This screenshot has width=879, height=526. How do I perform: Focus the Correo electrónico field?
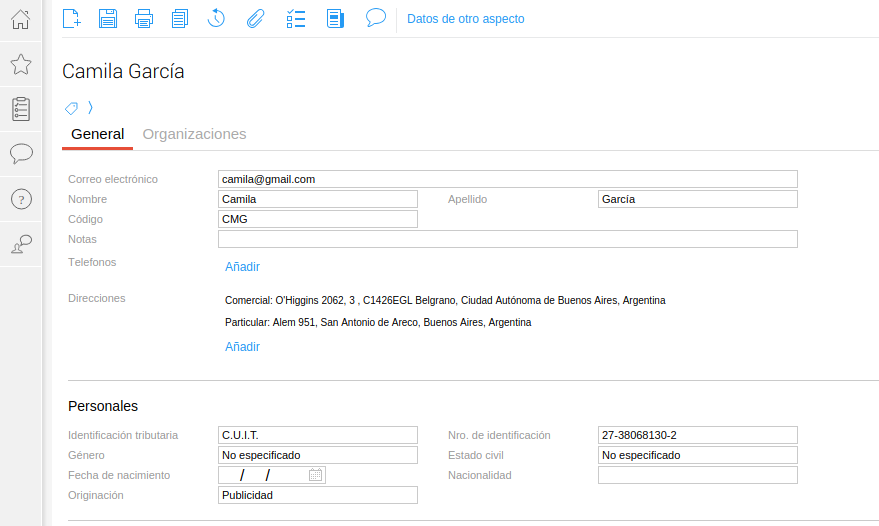pos(508,179)
